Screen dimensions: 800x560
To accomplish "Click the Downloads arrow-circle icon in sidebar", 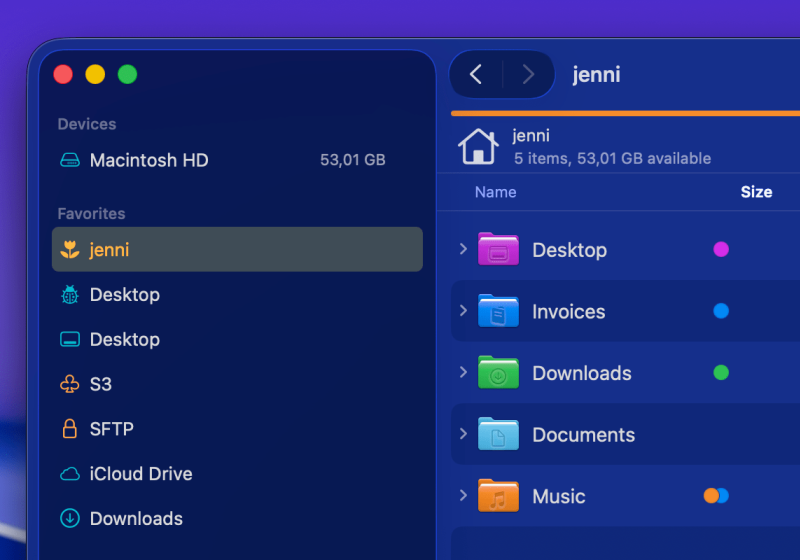I will point(70,518).
